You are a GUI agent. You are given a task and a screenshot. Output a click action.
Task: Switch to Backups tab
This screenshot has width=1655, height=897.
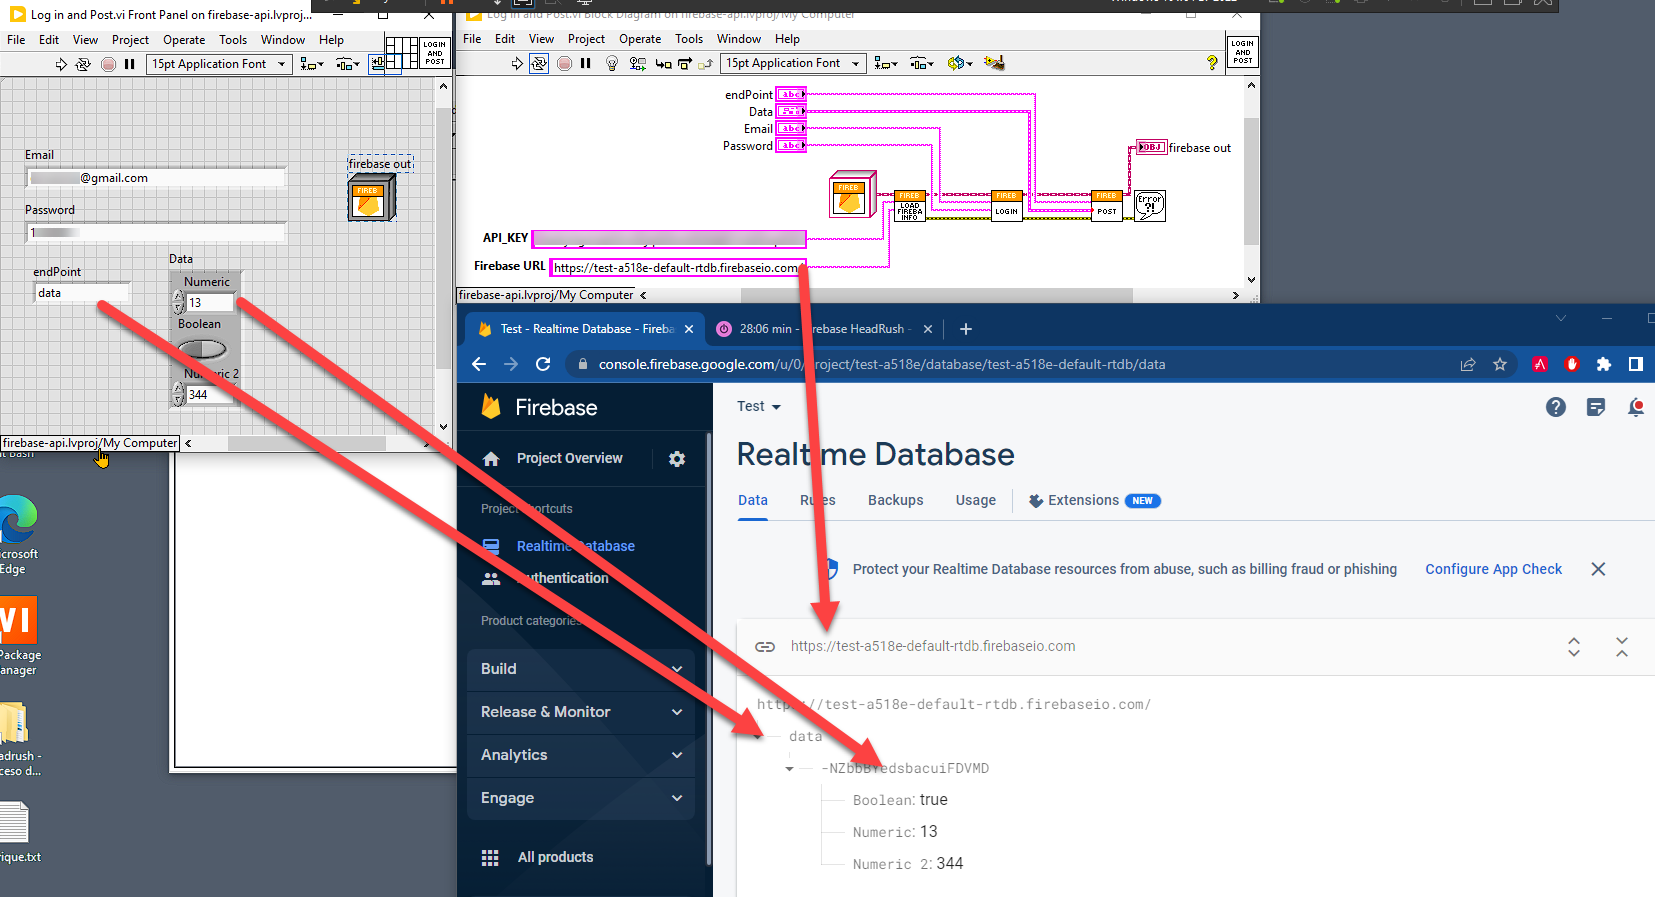[895, 500]
